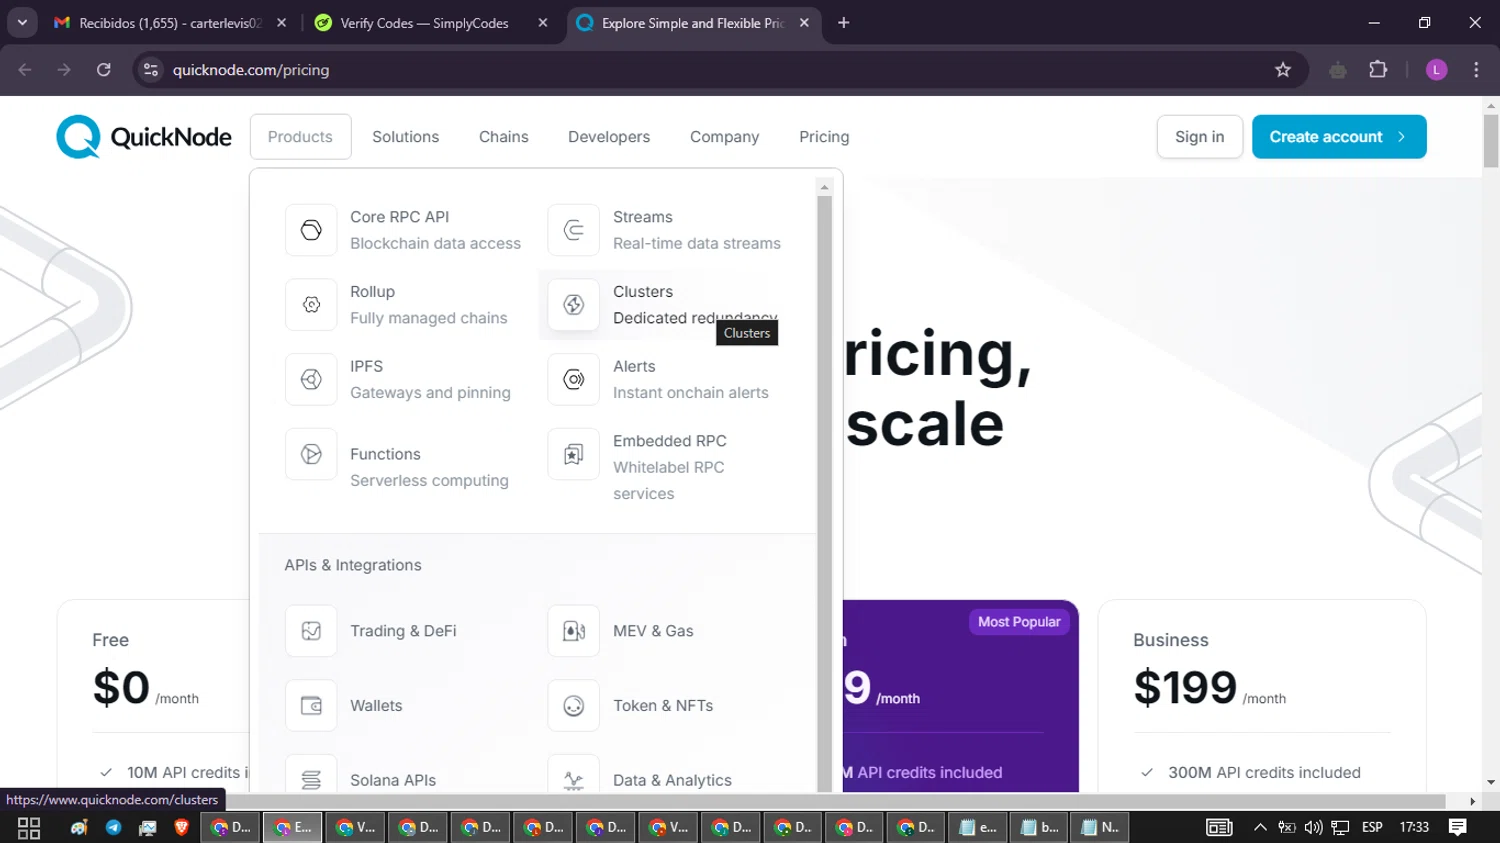Screen dimensions: 1500x843
Task: Click the Sign in button
Action: 1199,137
